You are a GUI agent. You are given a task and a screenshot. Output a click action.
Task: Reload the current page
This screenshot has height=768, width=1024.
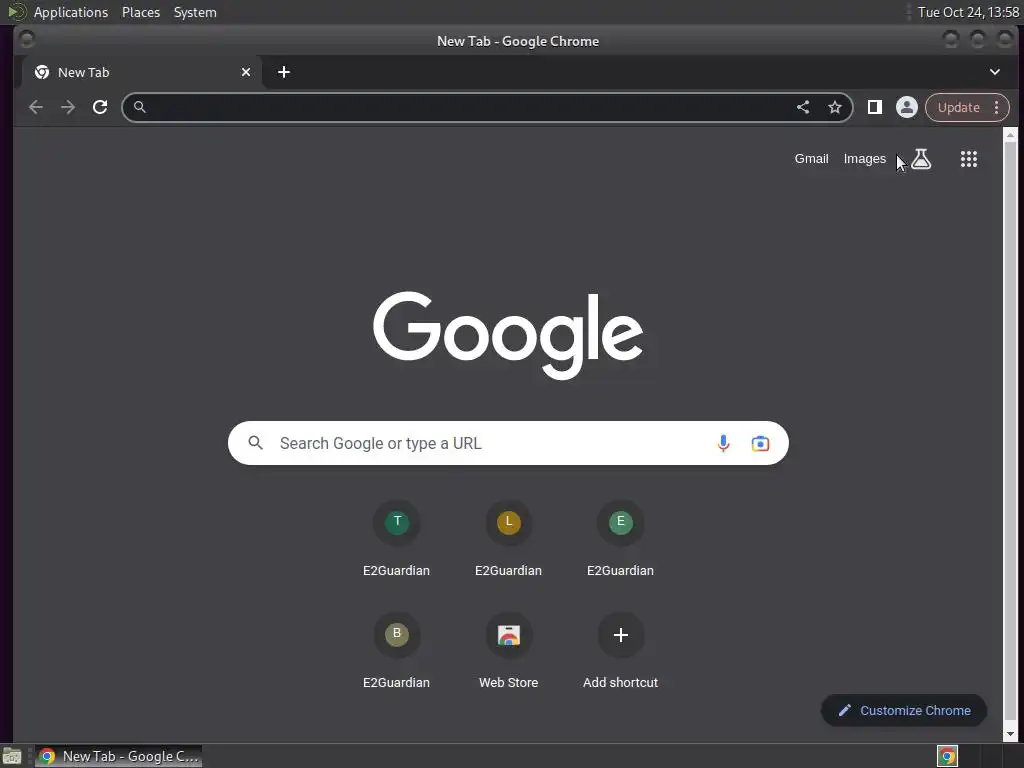coord(100,107)
